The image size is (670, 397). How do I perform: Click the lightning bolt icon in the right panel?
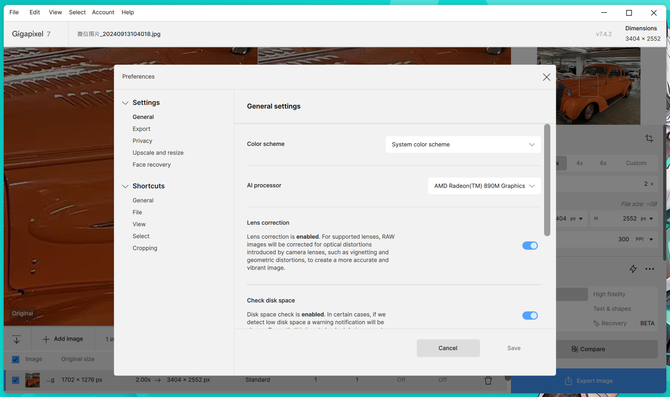click(633, 269)
